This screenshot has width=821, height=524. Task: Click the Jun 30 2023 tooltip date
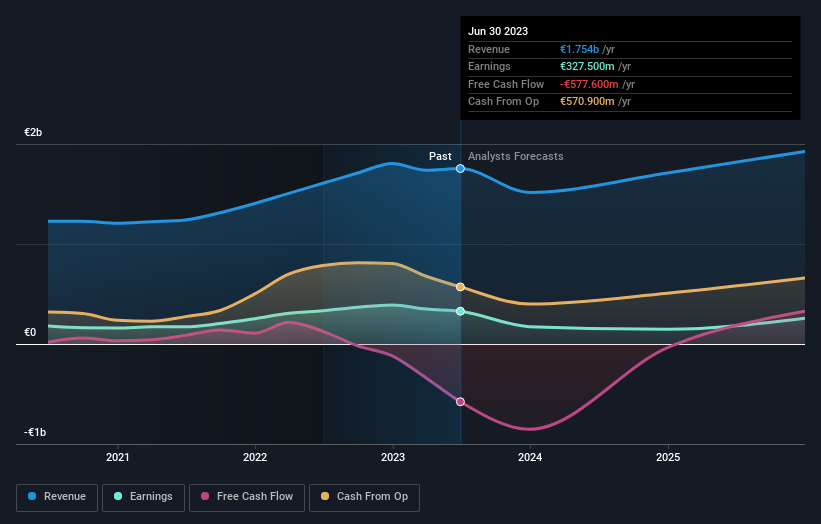[x=498, y=31]
